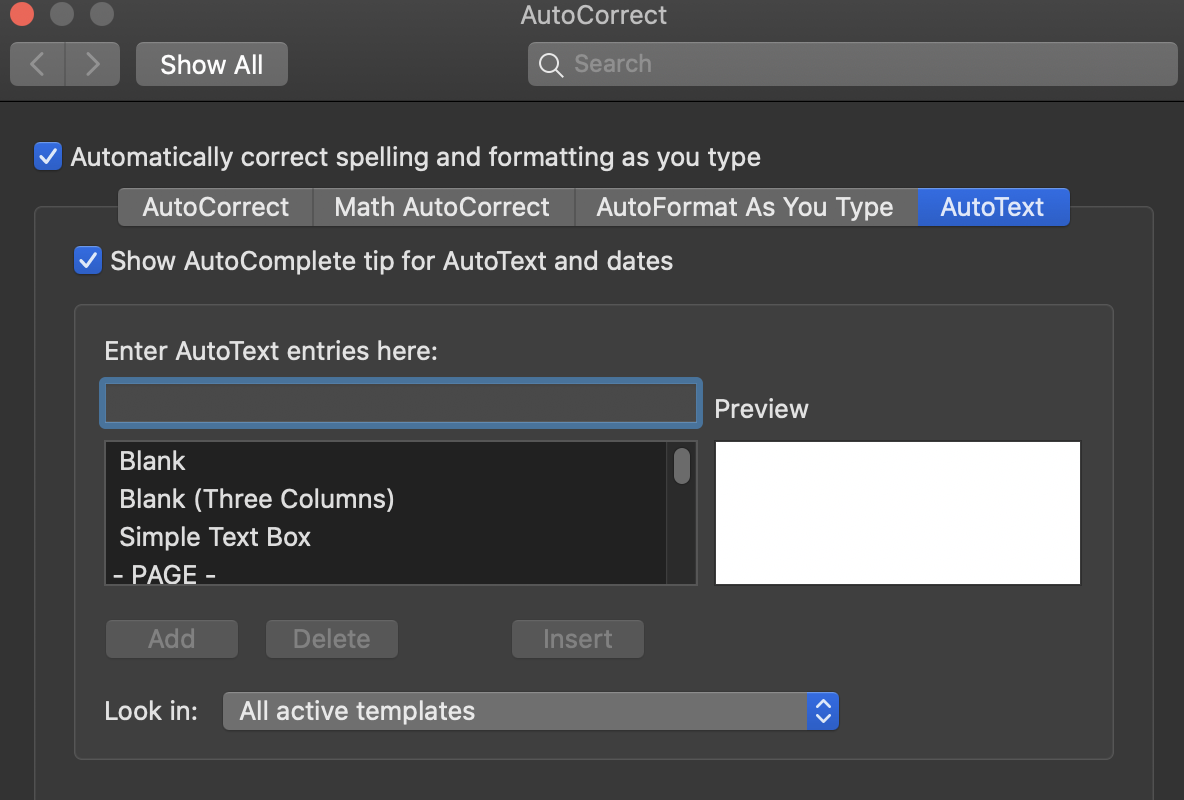Select the Blank entry in list
1184x800 pixels.
pos(385,461)
